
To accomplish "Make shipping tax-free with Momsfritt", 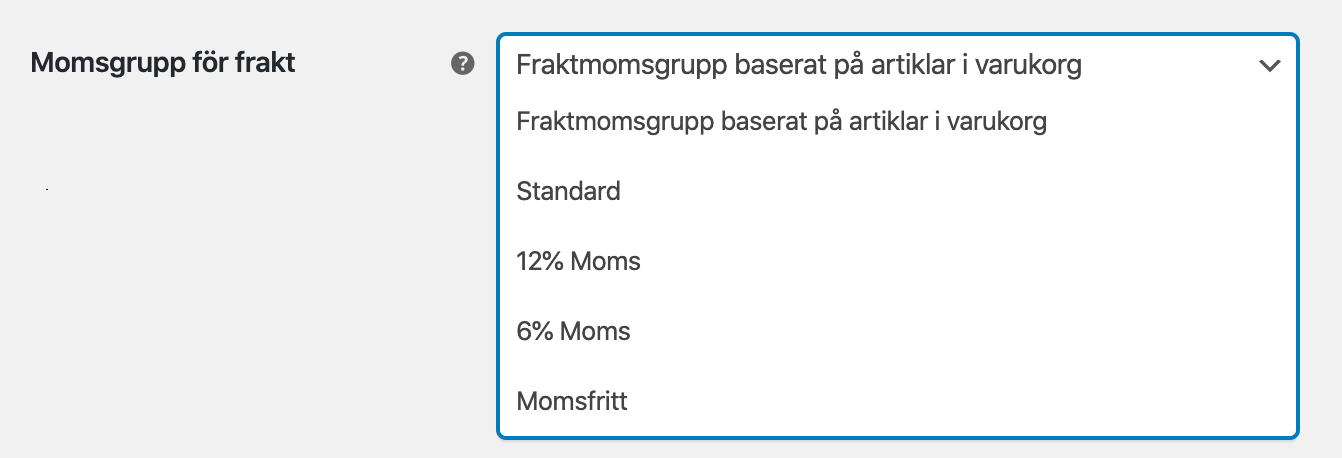I will 572,402.
